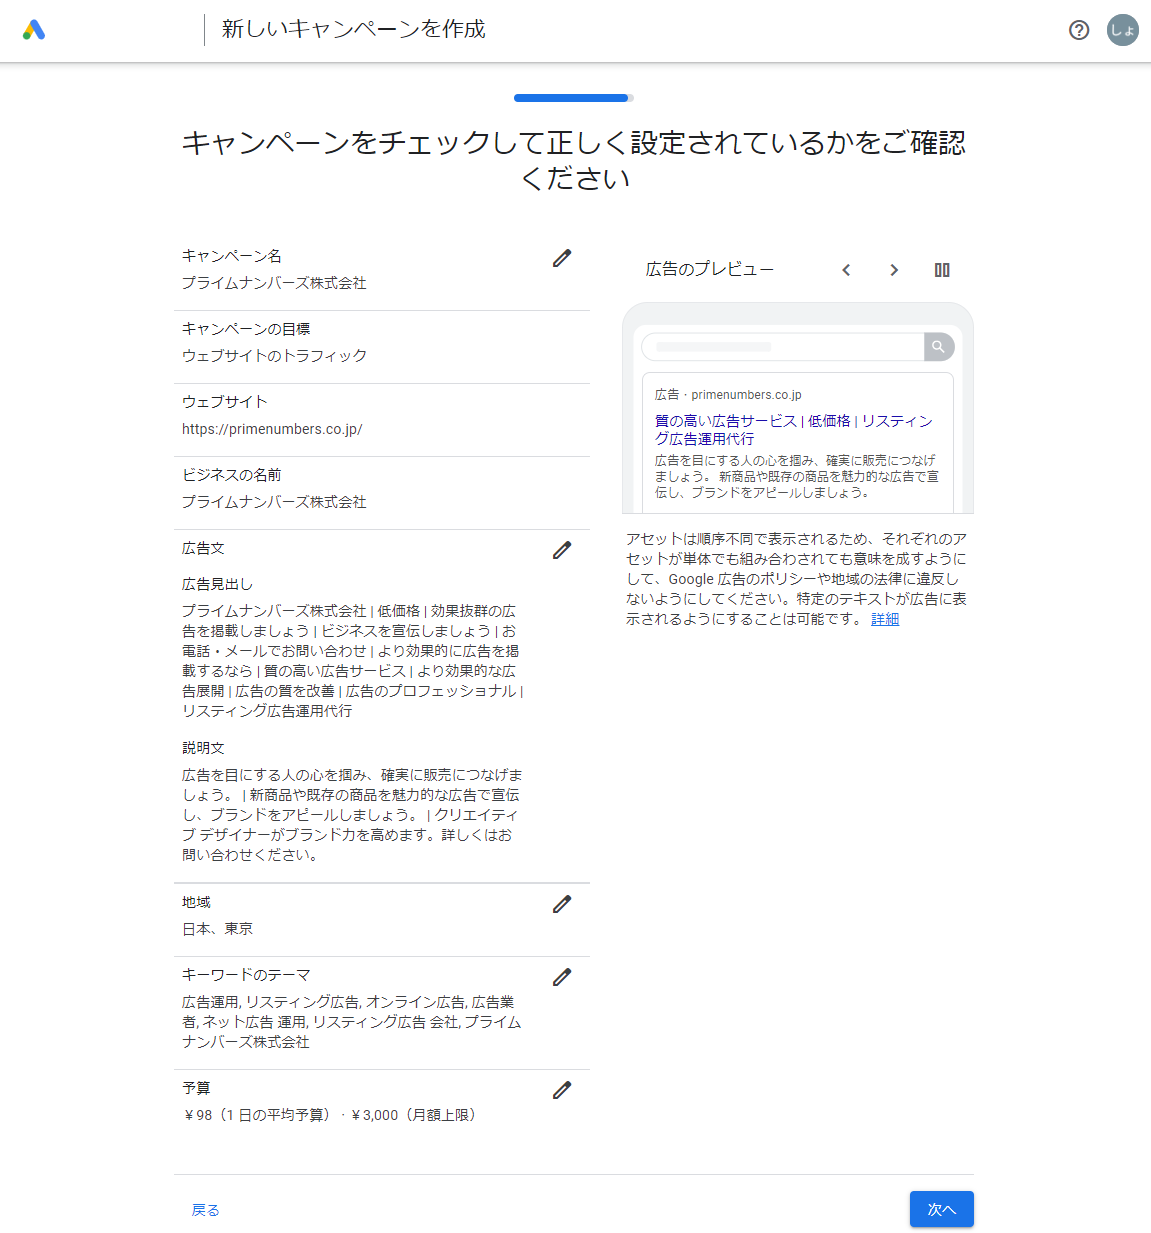Click the ウェブサイトのトラフィック goal value
The height and width of the screenshot is (1233, 1151).
coord(274,356)
